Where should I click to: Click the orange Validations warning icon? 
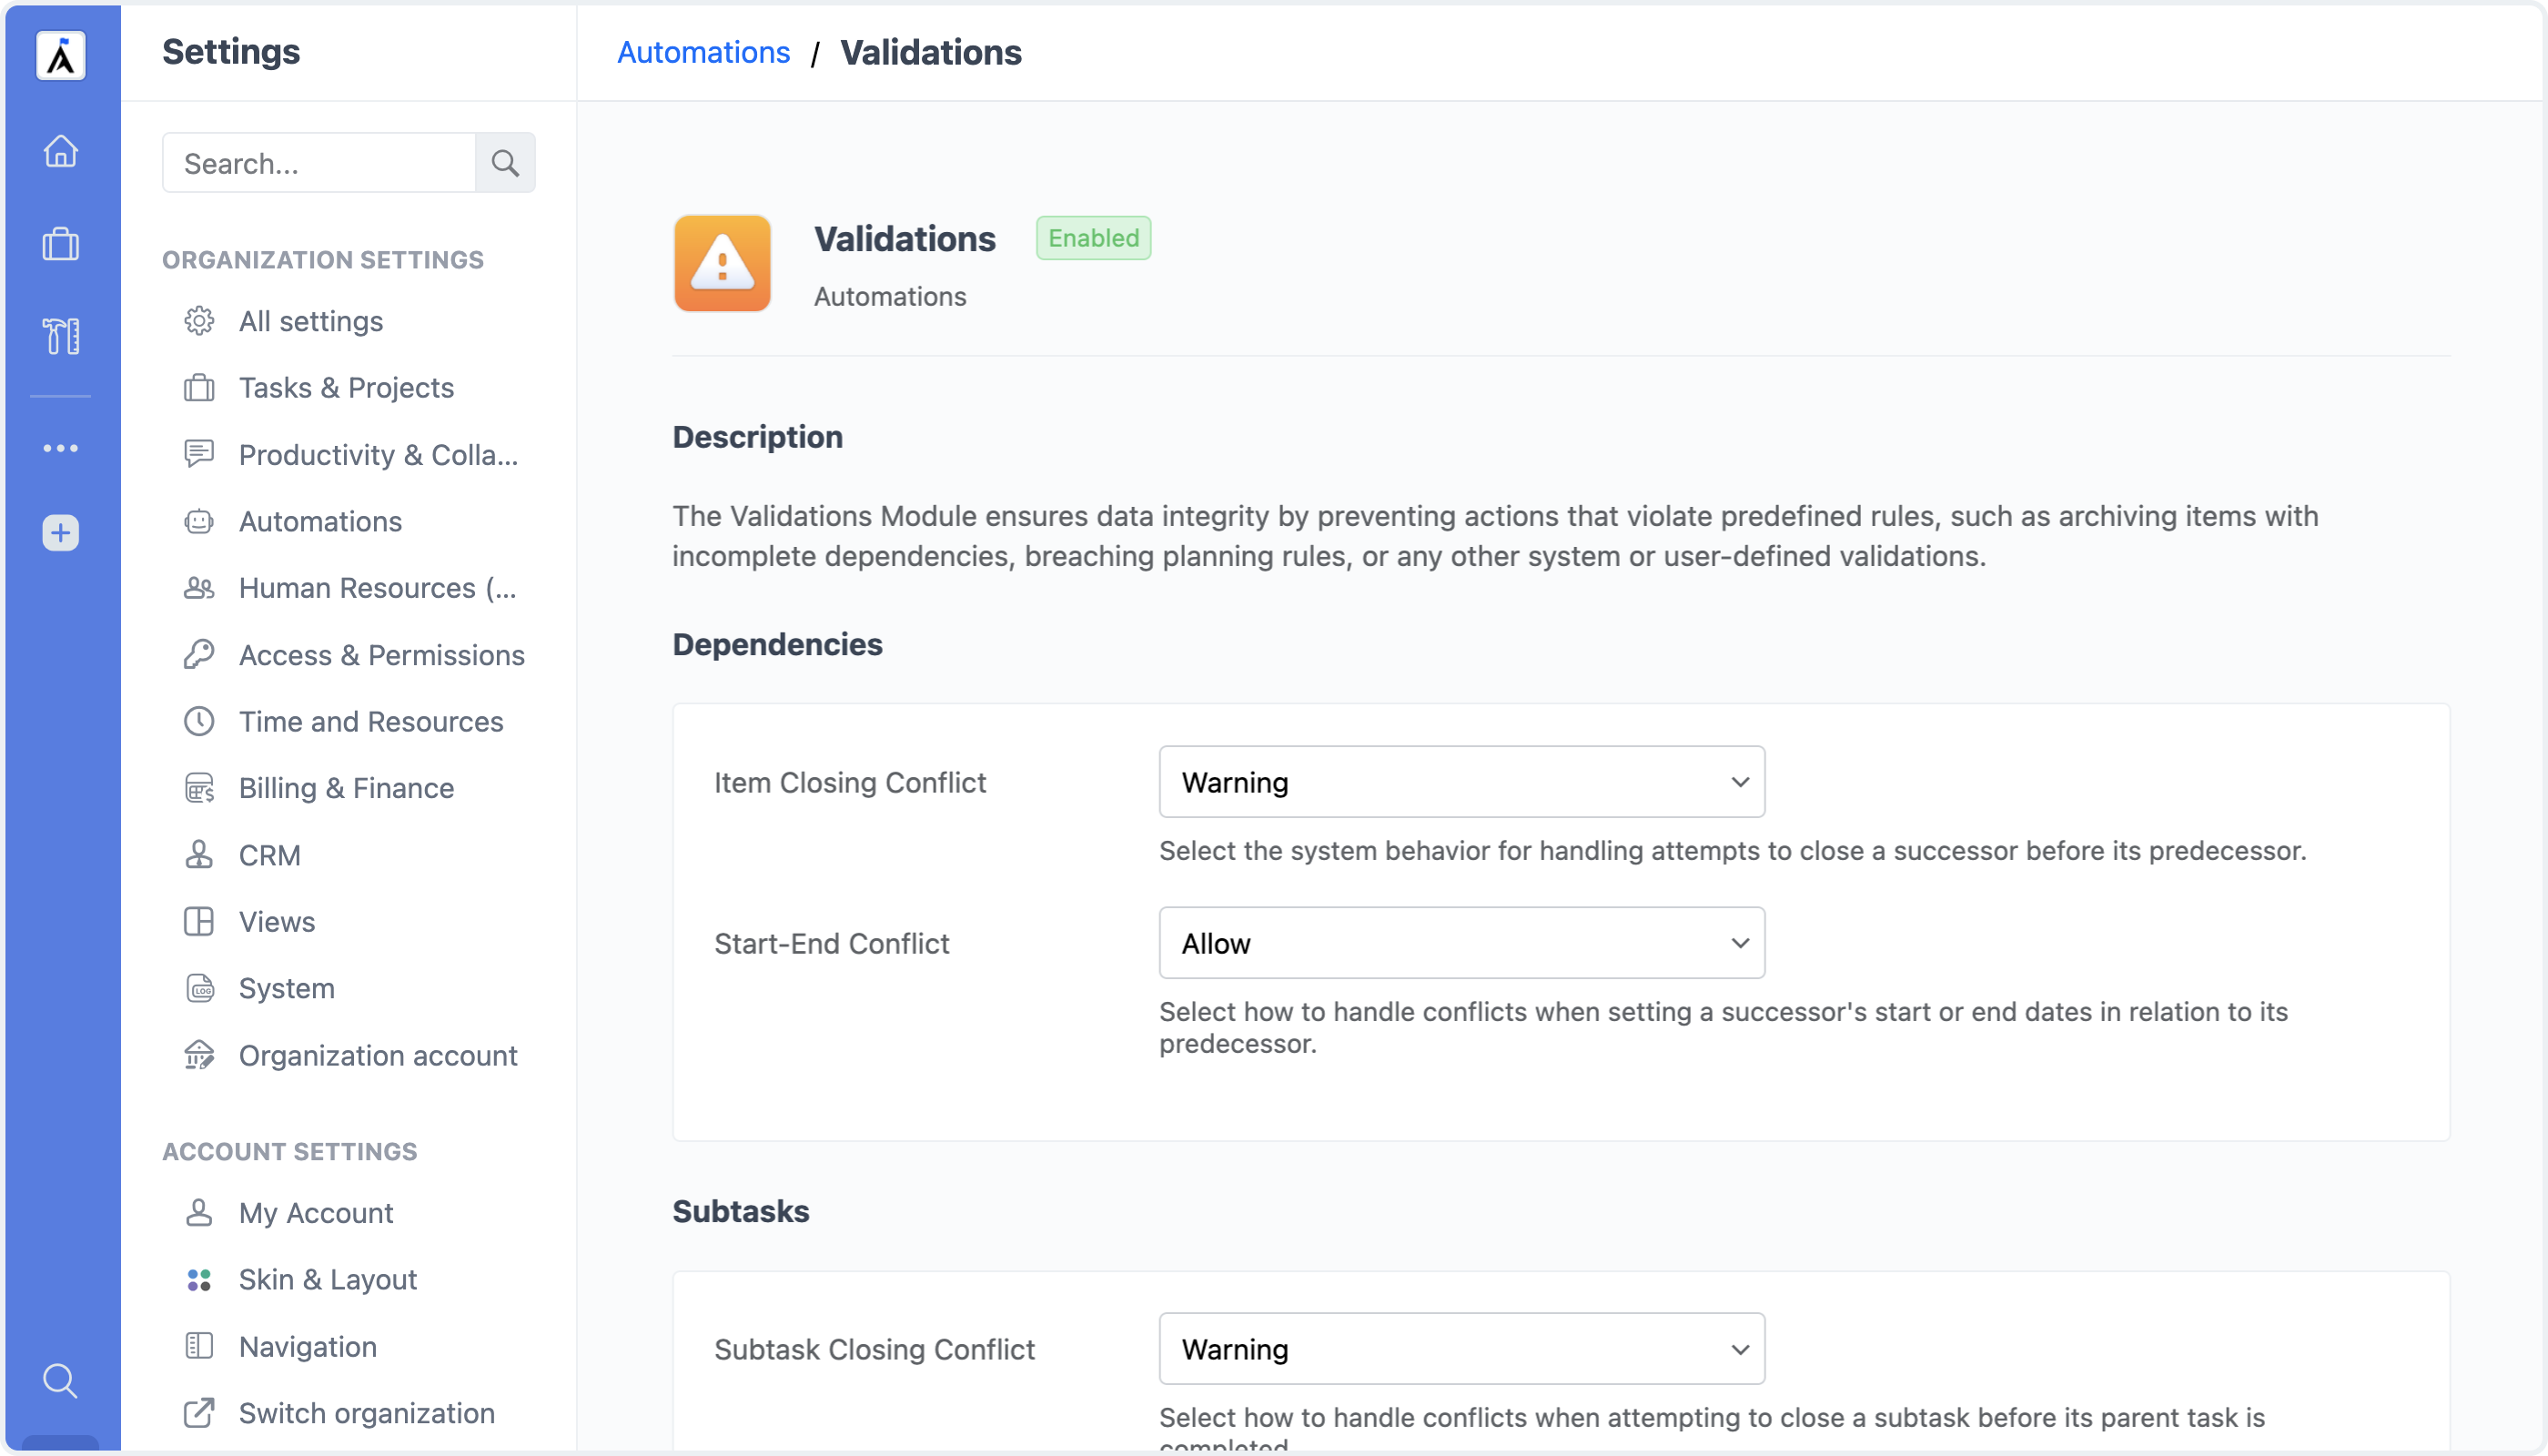point(722,263)
